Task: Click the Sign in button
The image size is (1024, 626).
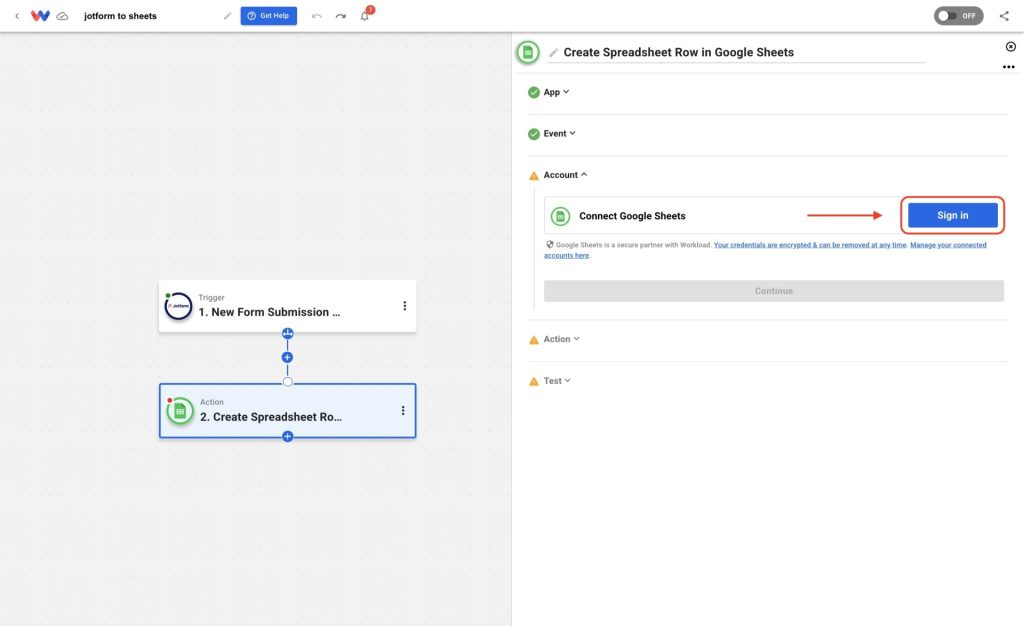Action: [x=952, y=215]
